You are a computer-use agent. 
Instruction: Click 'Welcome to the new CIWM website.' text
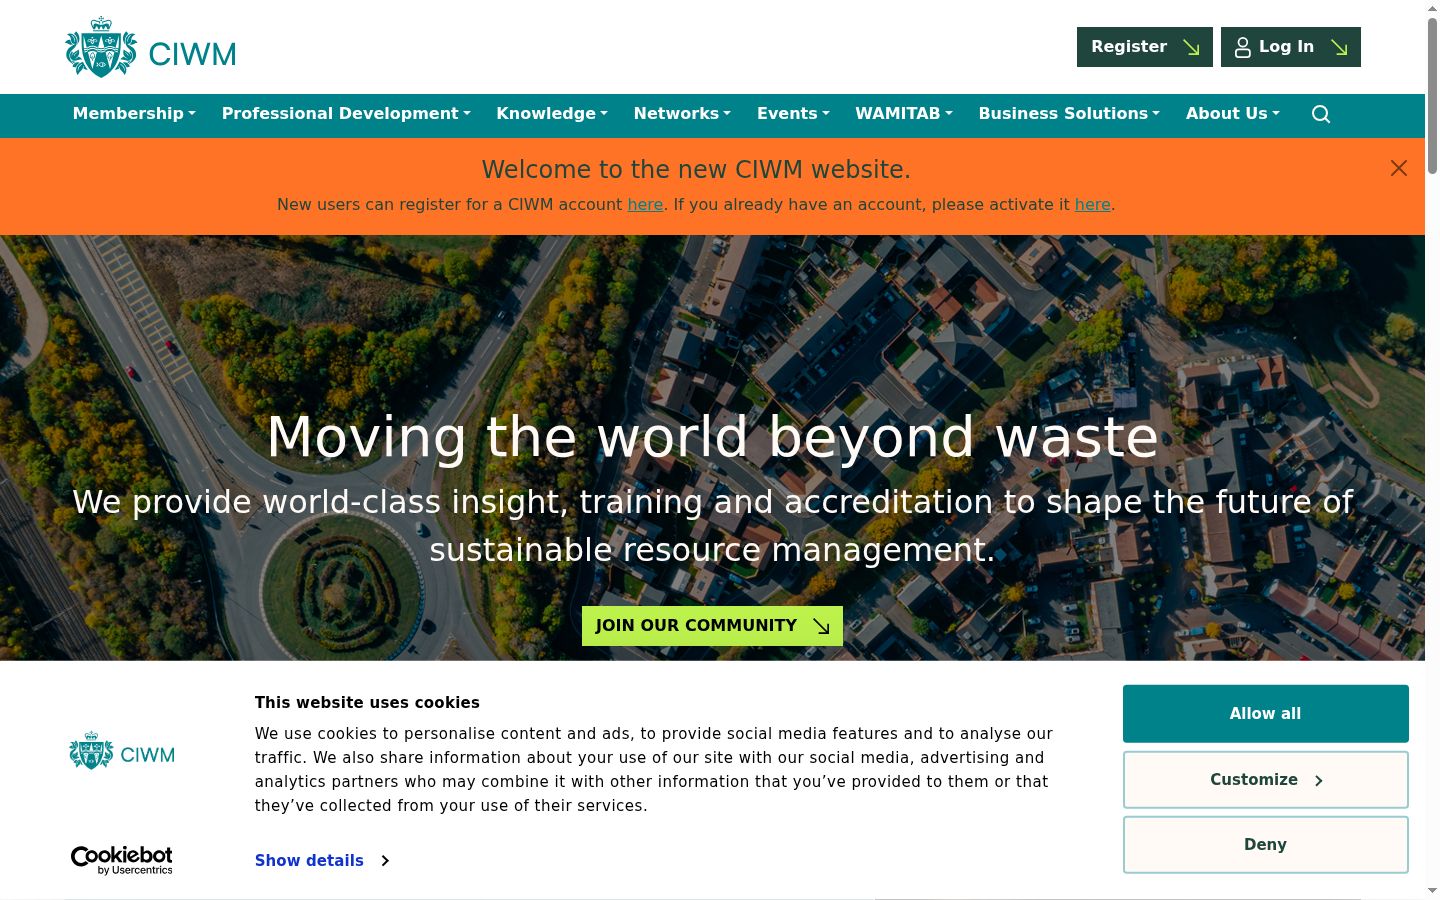pyautogui.click(x=696, y=169)
